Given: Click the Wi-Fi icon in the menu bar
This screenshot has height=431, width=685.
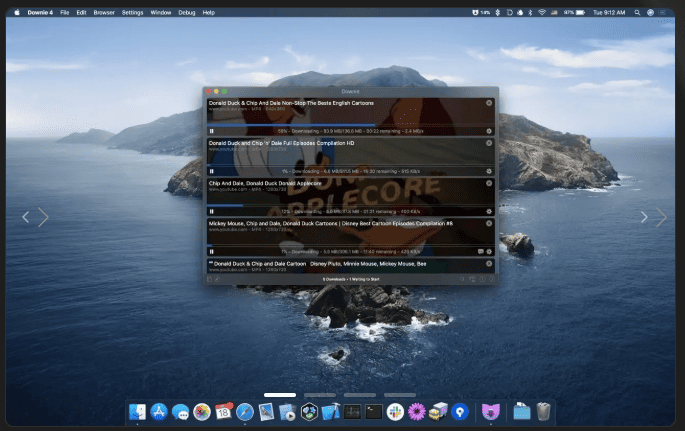Looking at the screenshot, I should point(542,13).
